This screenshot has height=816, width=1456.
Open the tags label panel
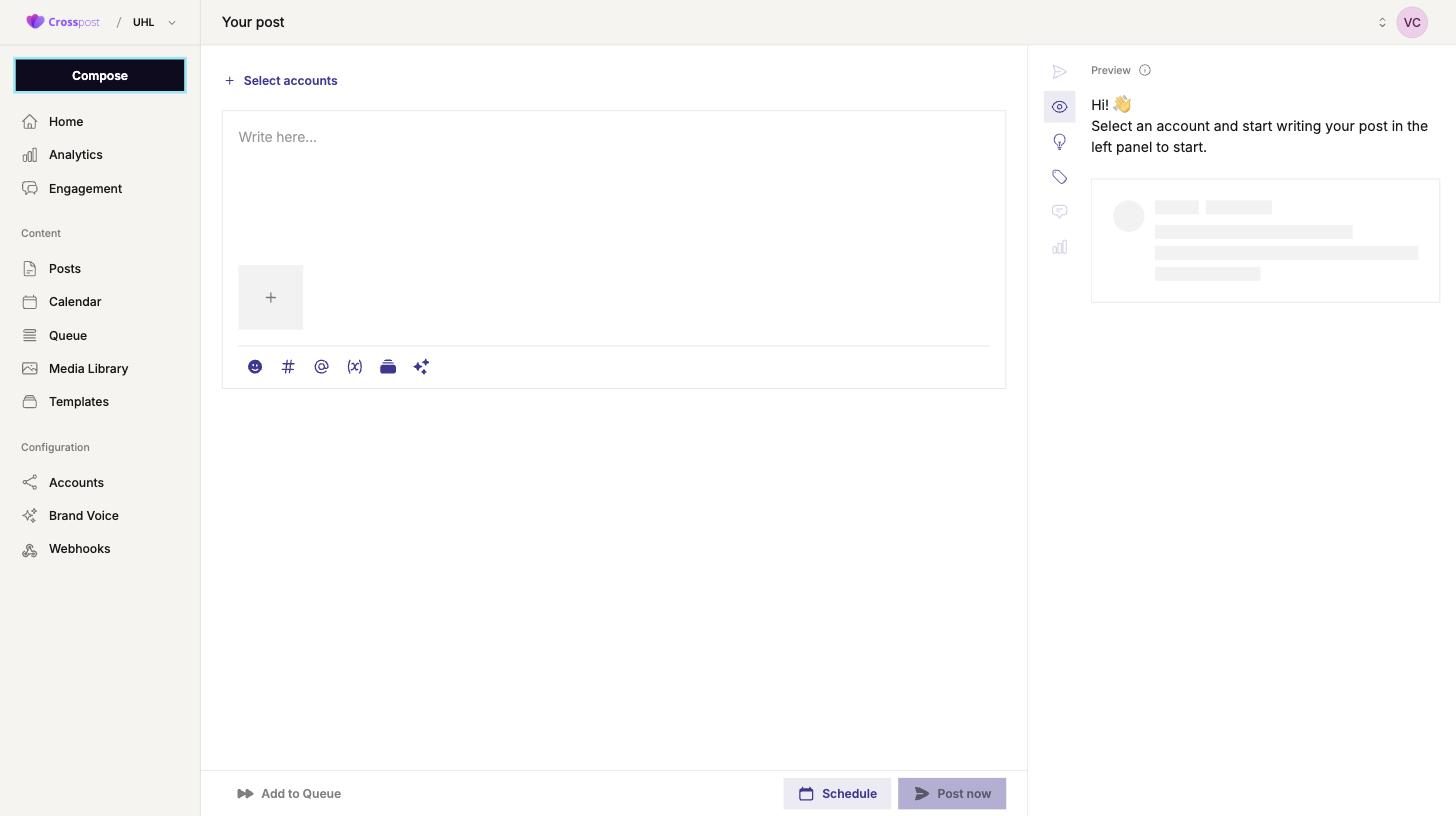pos(1060,177)
